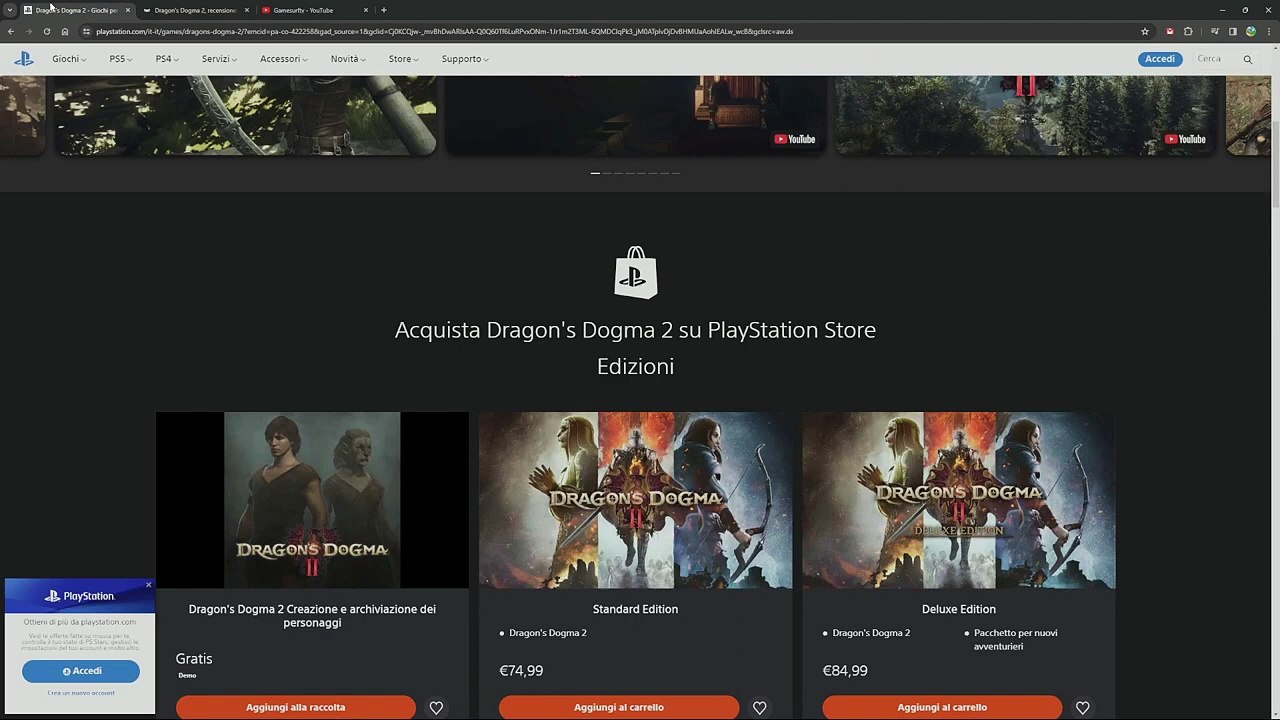This screenshot has height=720, width=1280.
Task: Reload the page
Action: (46, 31)
